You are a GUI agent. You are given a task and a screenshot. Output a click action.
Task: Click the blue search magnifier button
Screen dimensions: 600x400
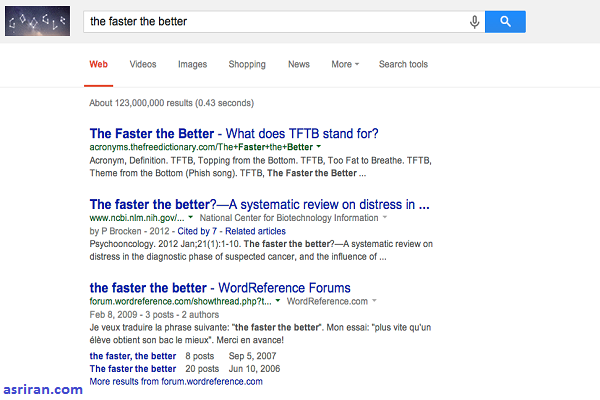(505, 21)
